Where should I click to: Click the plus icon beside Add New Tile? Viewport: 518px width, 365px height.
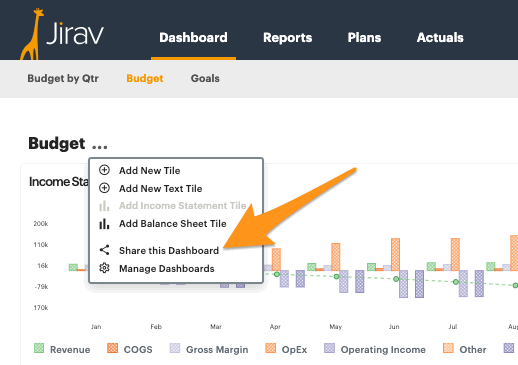104,170
